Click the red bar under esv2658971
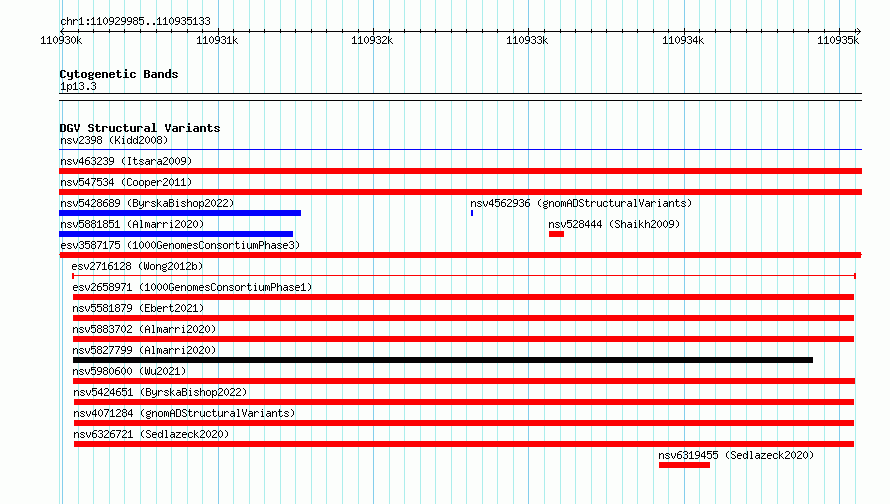Screen dimensions: 890x504 tap(463, 297)
